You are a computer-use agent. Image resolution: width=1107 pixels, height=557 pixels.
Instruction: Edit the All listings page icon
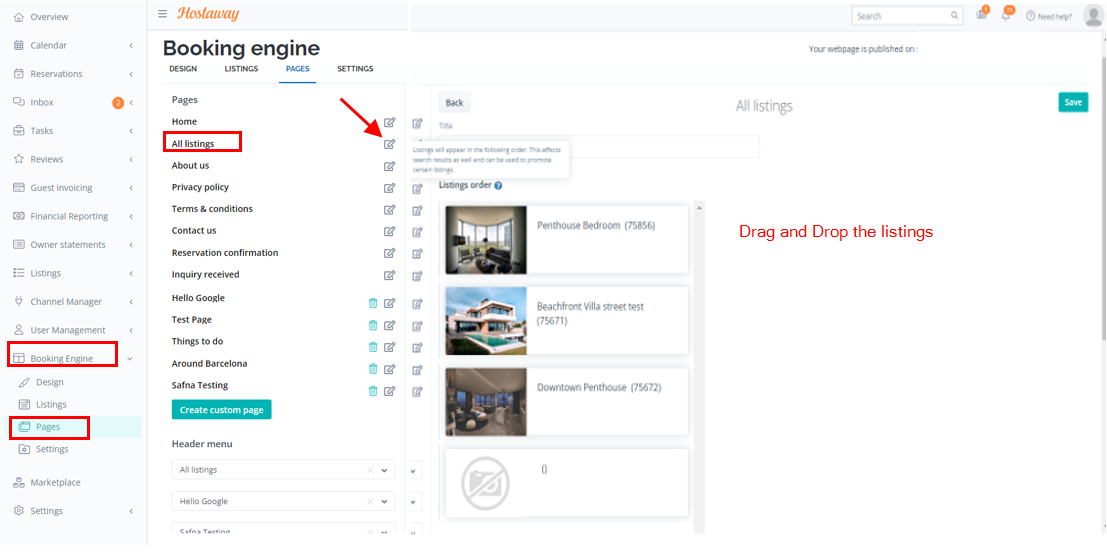(x=389, y=144)
